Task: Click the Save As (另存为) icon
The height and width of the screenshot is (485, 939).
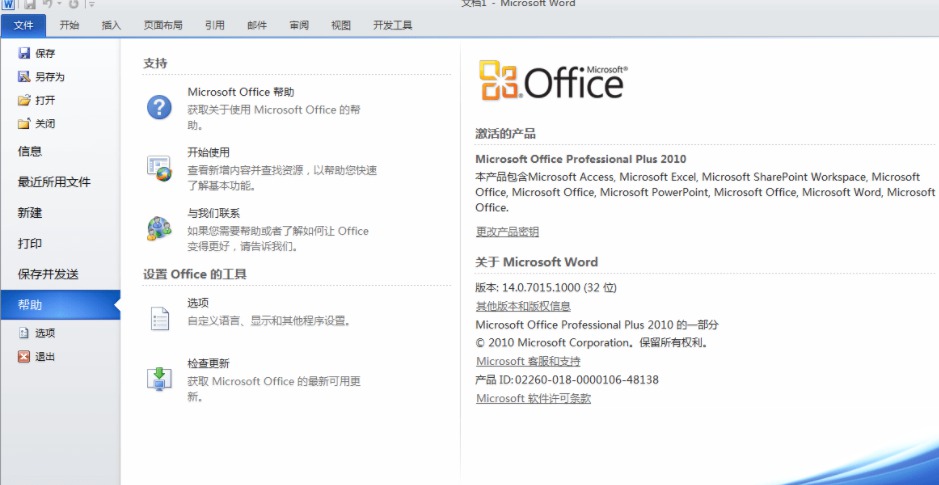Action: (x=24, y=77)
